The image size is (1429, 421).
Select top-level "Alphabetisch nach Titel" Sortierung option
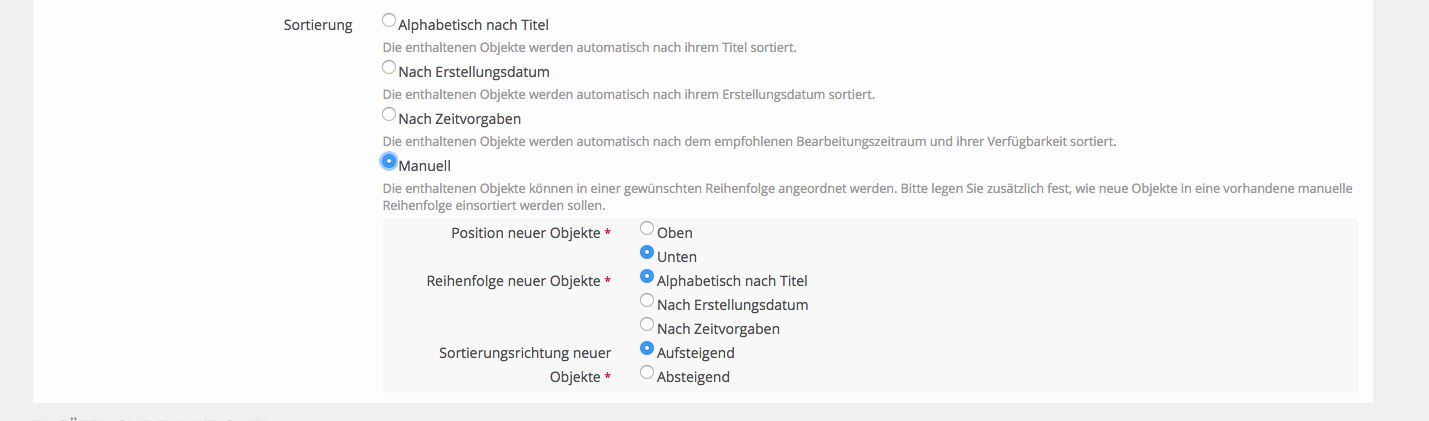click(x=389, y=21)
